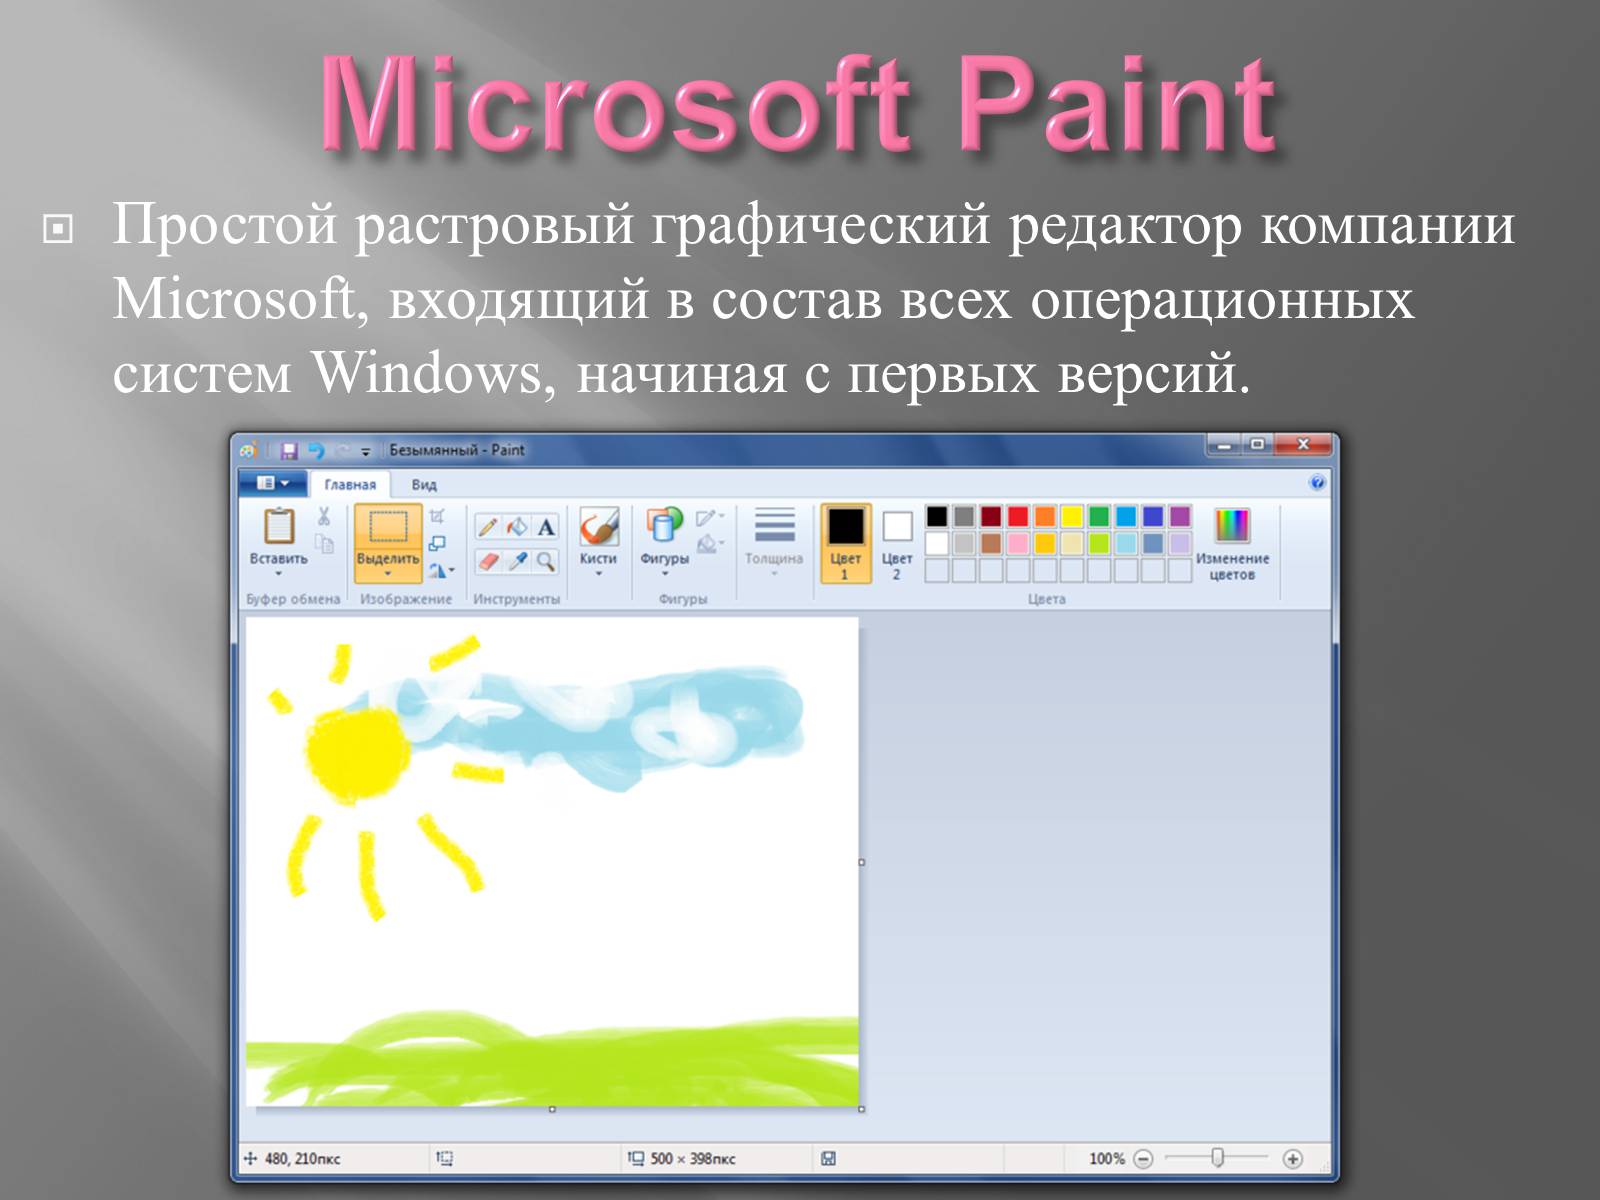The height and width of the screenshot is (1200, 1600).
Task: Click the Paint help question mark icon
Action: click(1317, 483)
